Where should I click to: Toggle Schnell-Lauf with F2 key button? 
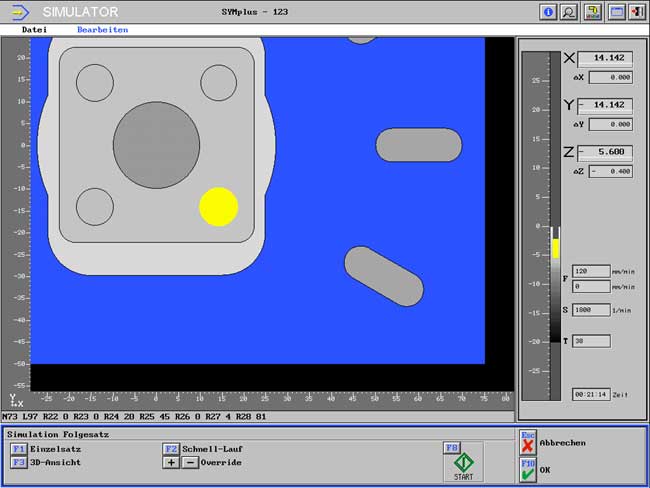(171, 449)
